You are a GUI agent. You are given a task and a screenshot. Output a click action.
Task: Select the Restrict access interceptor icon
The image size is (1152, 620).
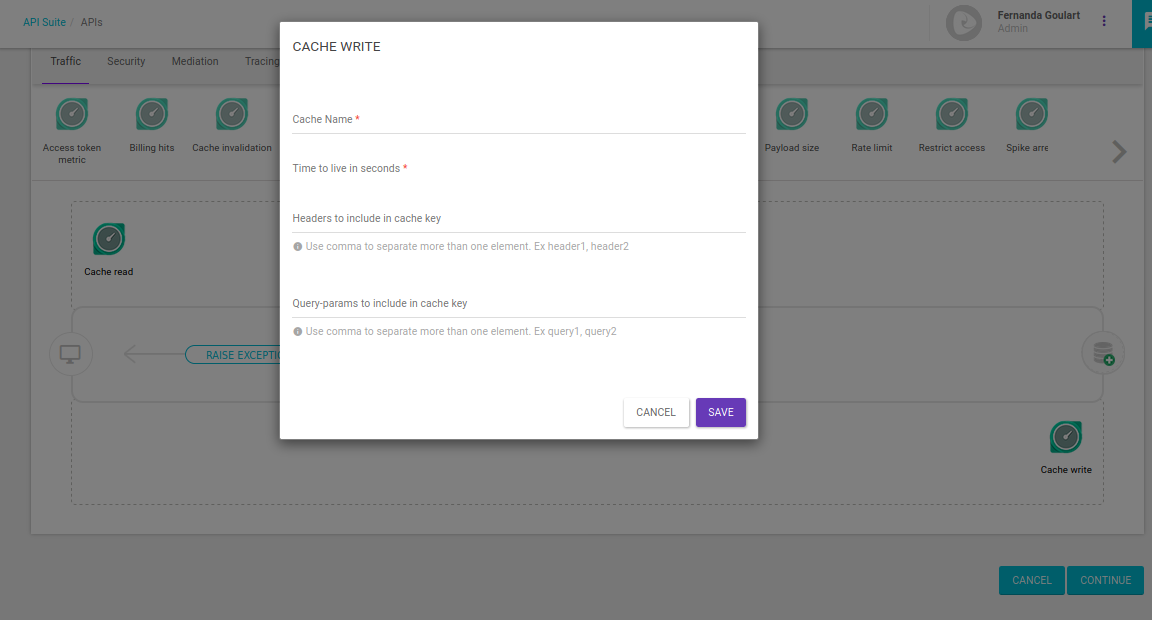point(952,115)
